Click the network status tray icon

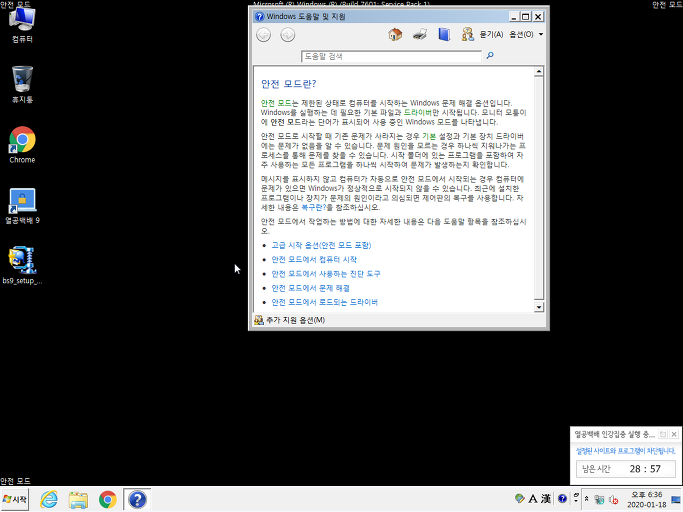click(x=599, y=500)
